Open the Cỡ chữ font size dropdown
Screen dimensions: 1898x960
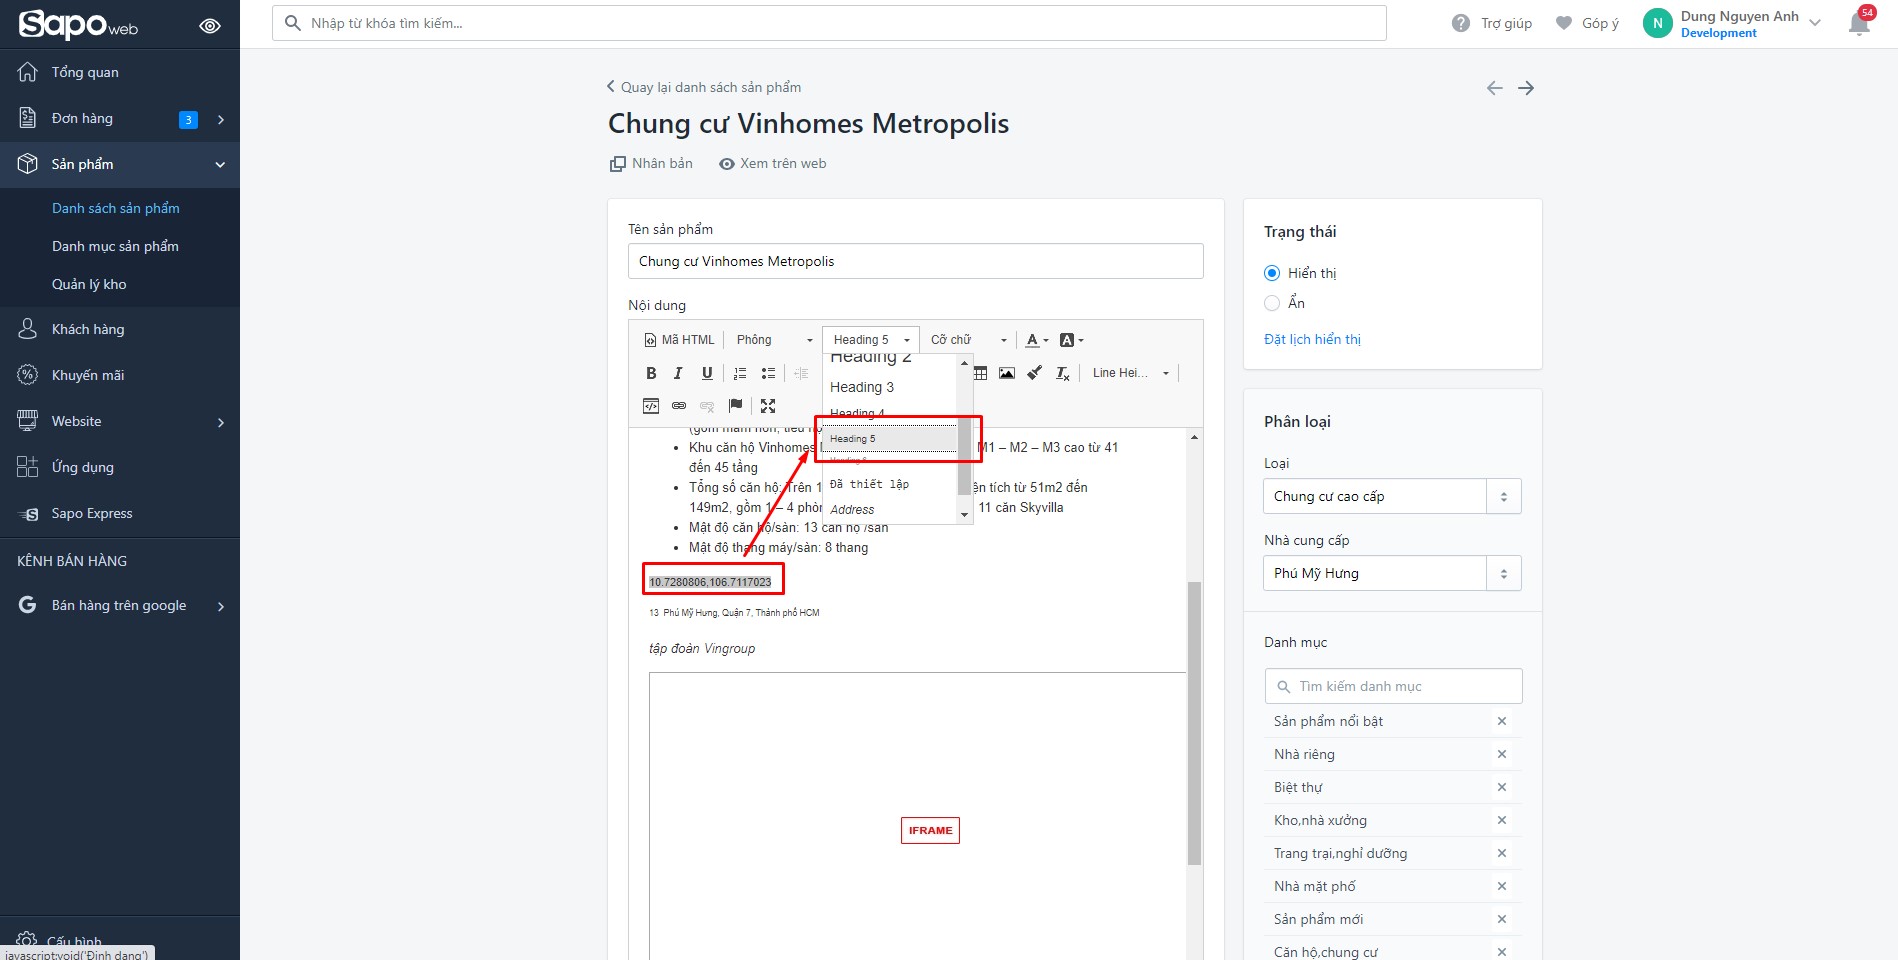click(968, 340)
